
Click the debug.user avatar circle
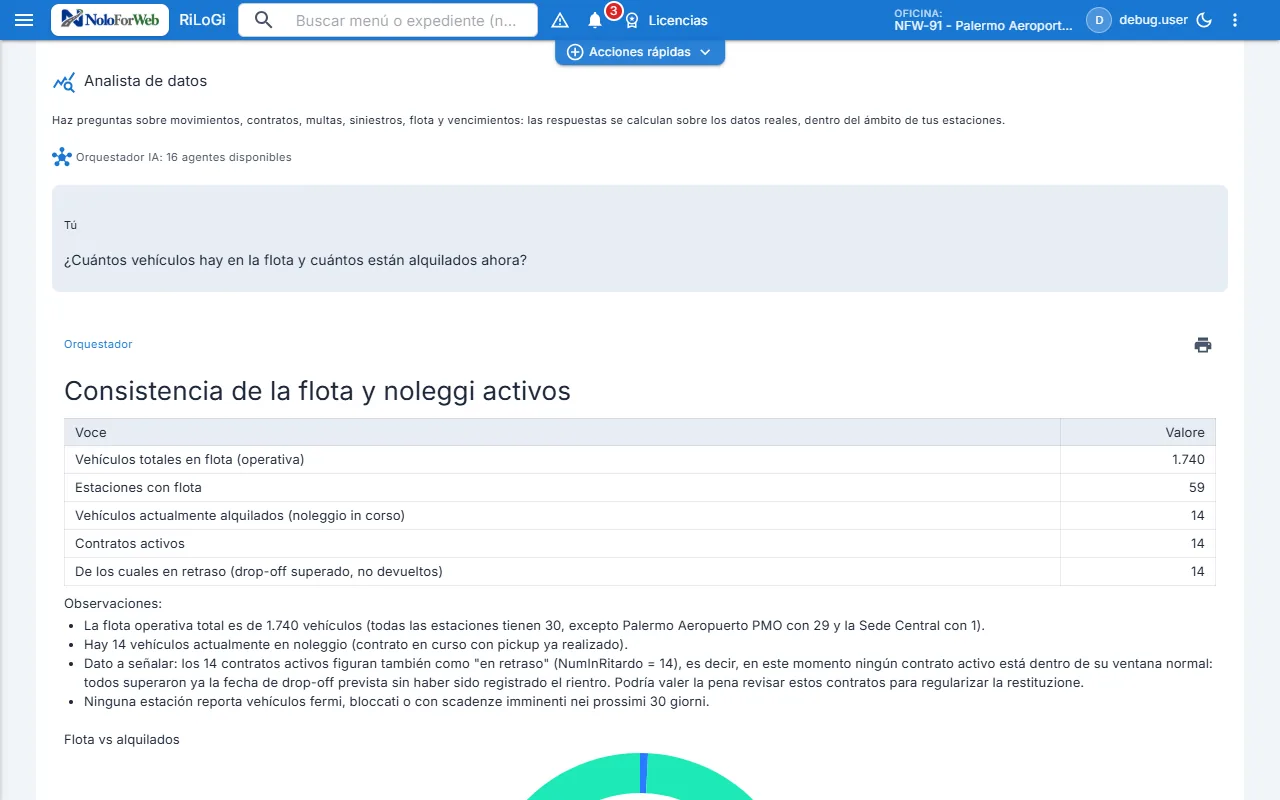tap(1099, 20)
